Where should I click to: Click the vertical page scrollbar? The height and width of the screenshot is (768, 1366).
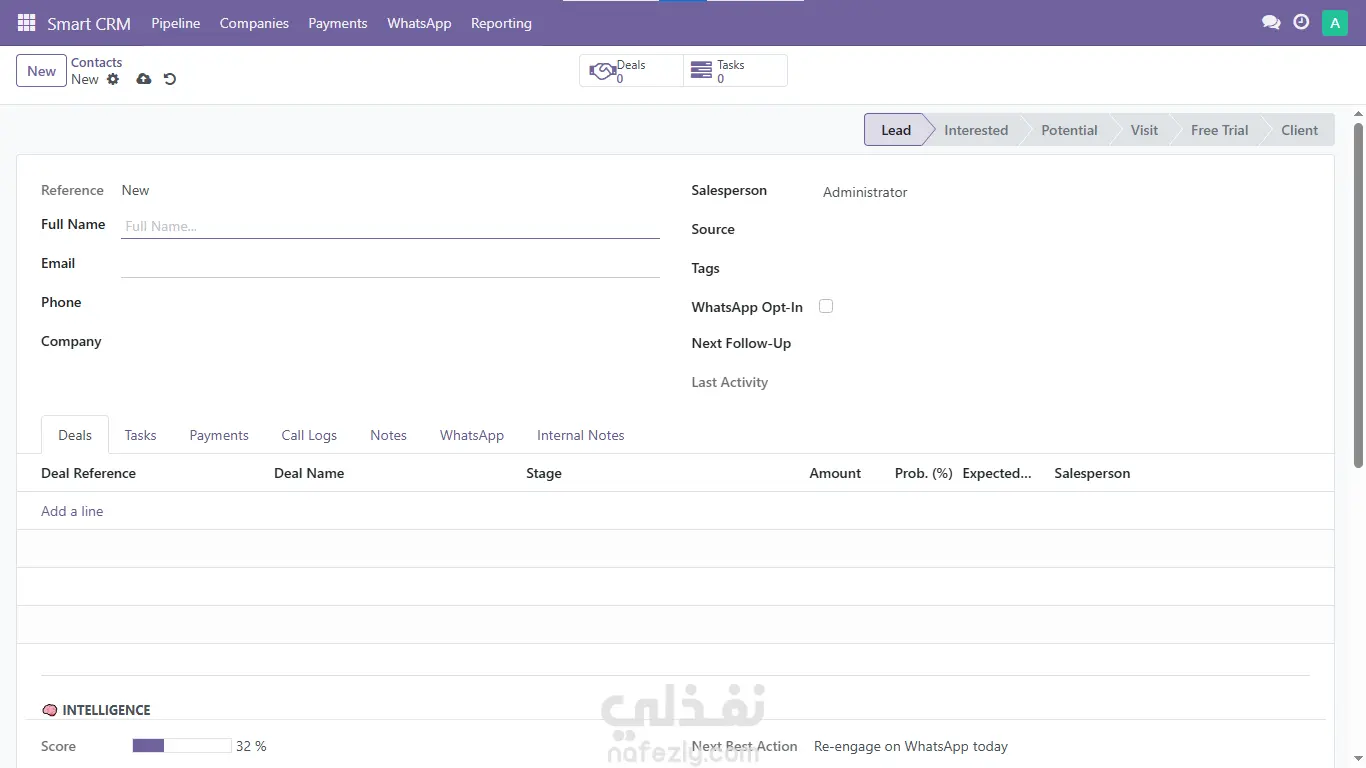click(x=1358, y=294)
